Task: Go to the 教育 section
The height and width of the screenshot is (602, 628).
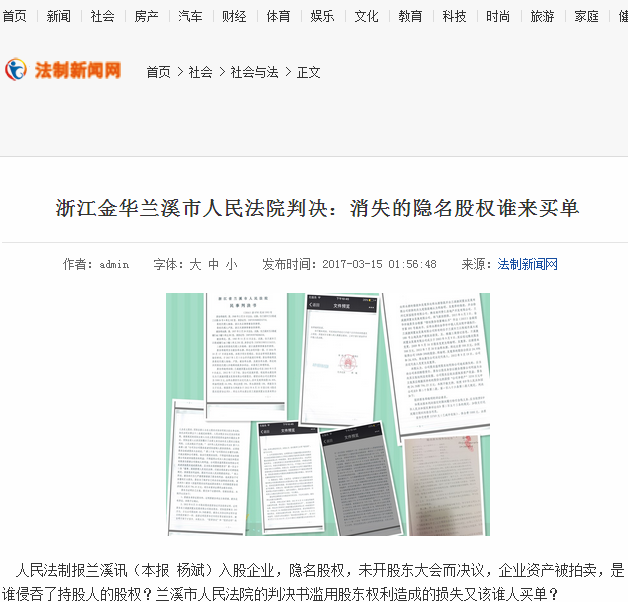Action: 410,16
